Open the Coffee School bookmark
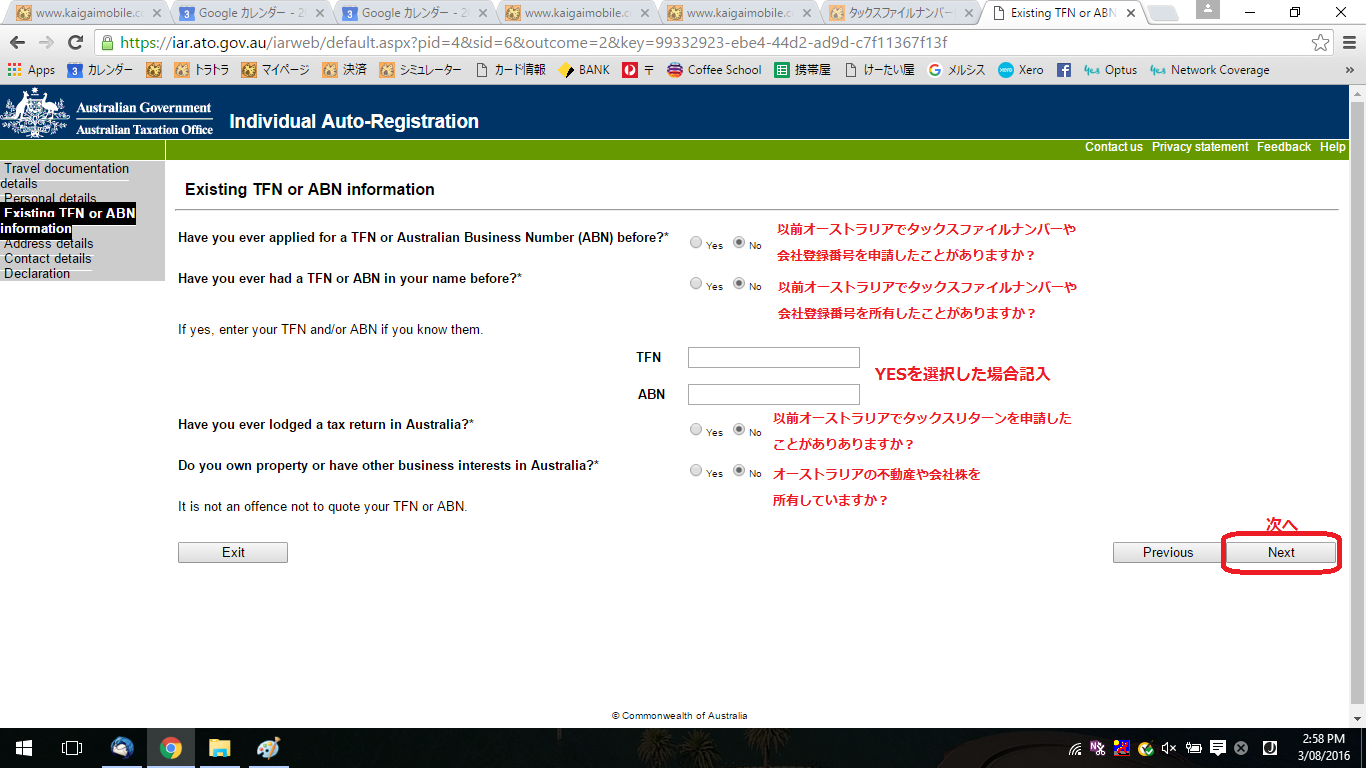Screen dimensions: 1366x768 pyautogui.click(x=714, y=70)
